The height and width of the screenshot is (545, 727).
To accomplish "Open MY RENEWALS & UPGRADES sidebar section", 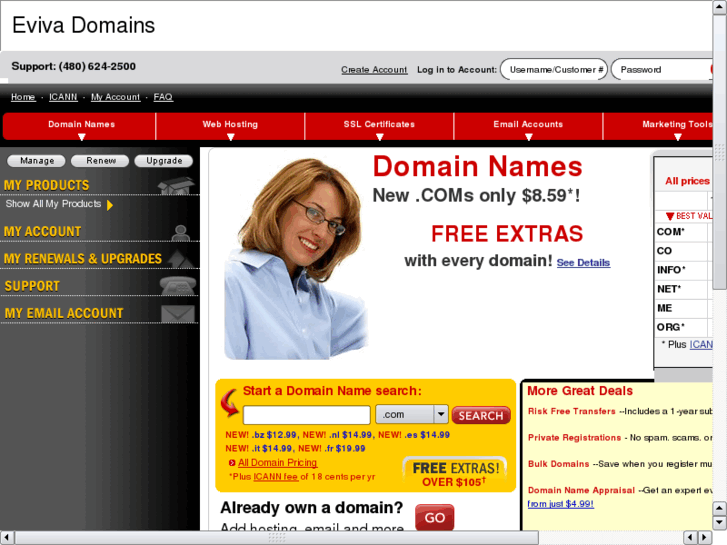I will [x=83, y=259].
